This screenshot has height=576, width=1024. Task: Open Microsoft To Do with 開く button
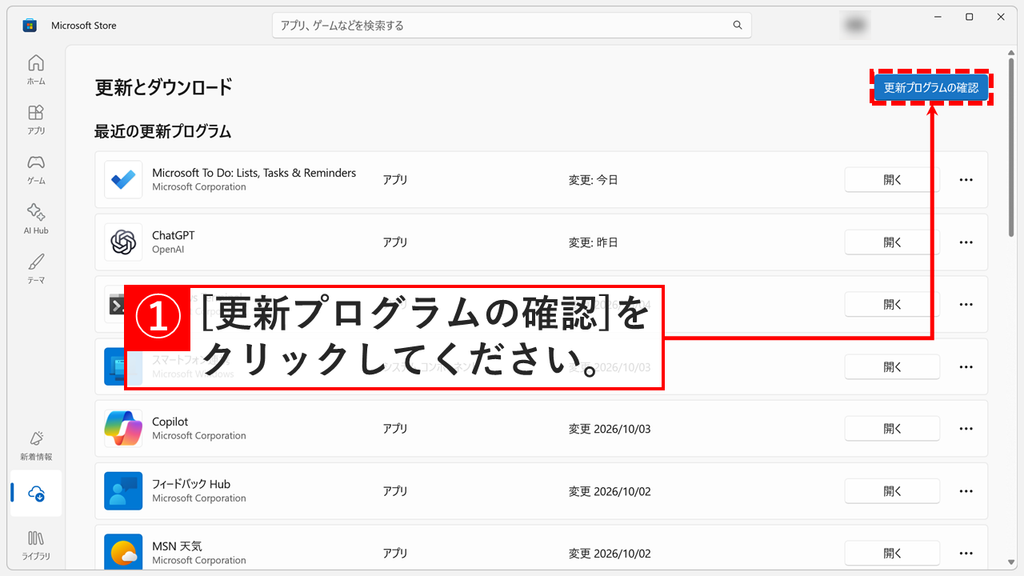[x=892, y=180]
